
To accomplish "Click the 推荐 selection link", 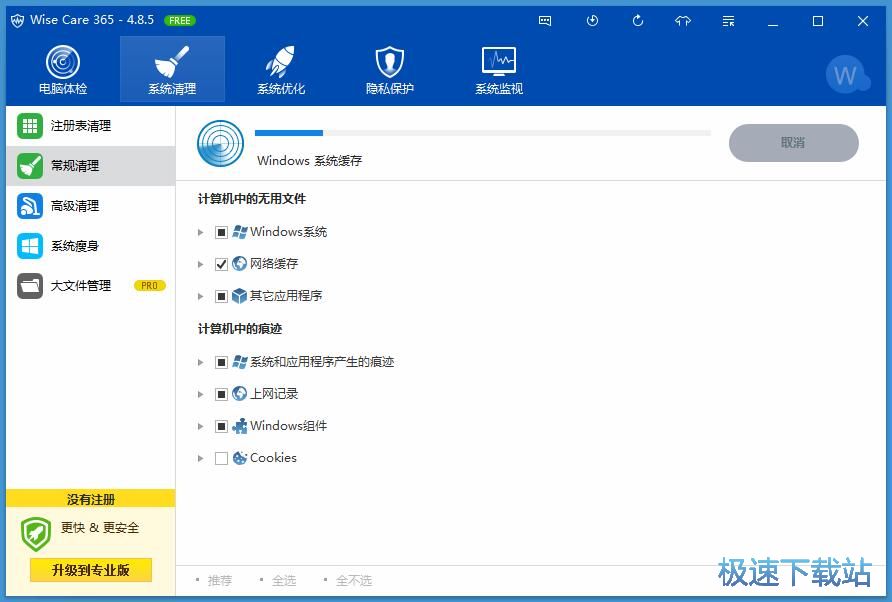I will pyautogui.click(x=220, y=580).
